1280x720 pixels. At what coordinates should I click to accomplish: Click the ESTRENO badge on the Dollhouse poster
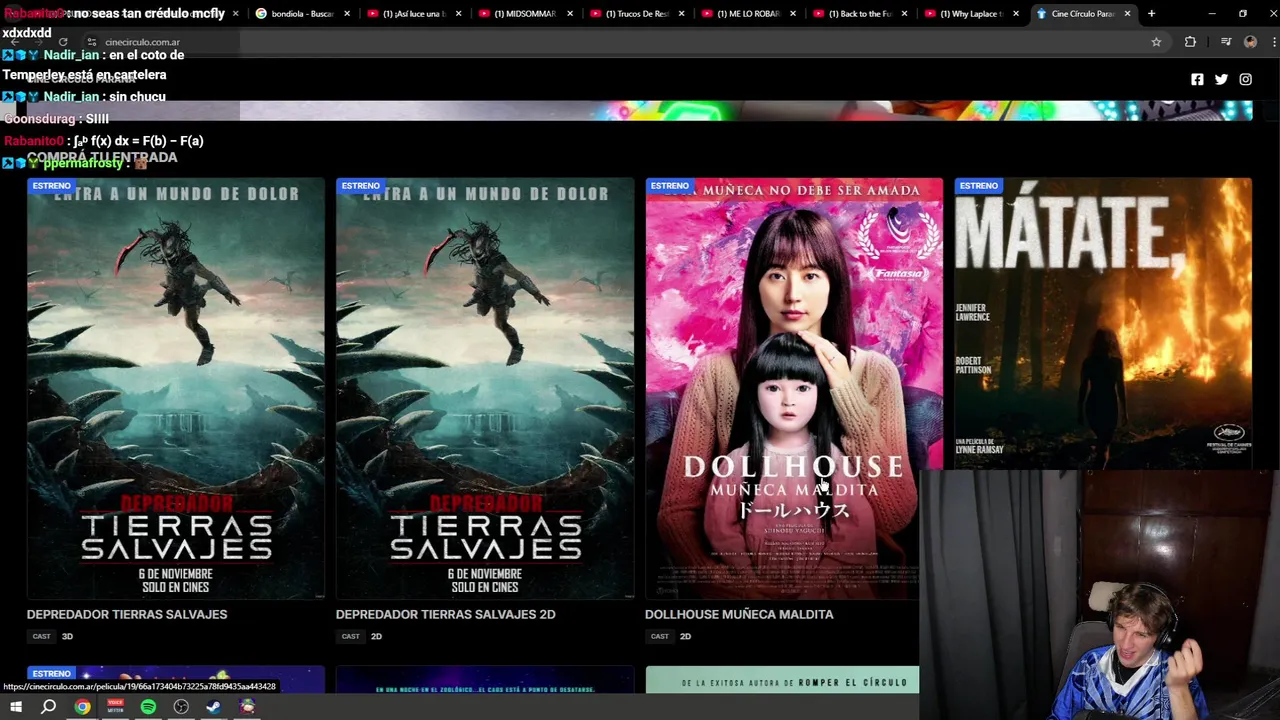[669, 185]
